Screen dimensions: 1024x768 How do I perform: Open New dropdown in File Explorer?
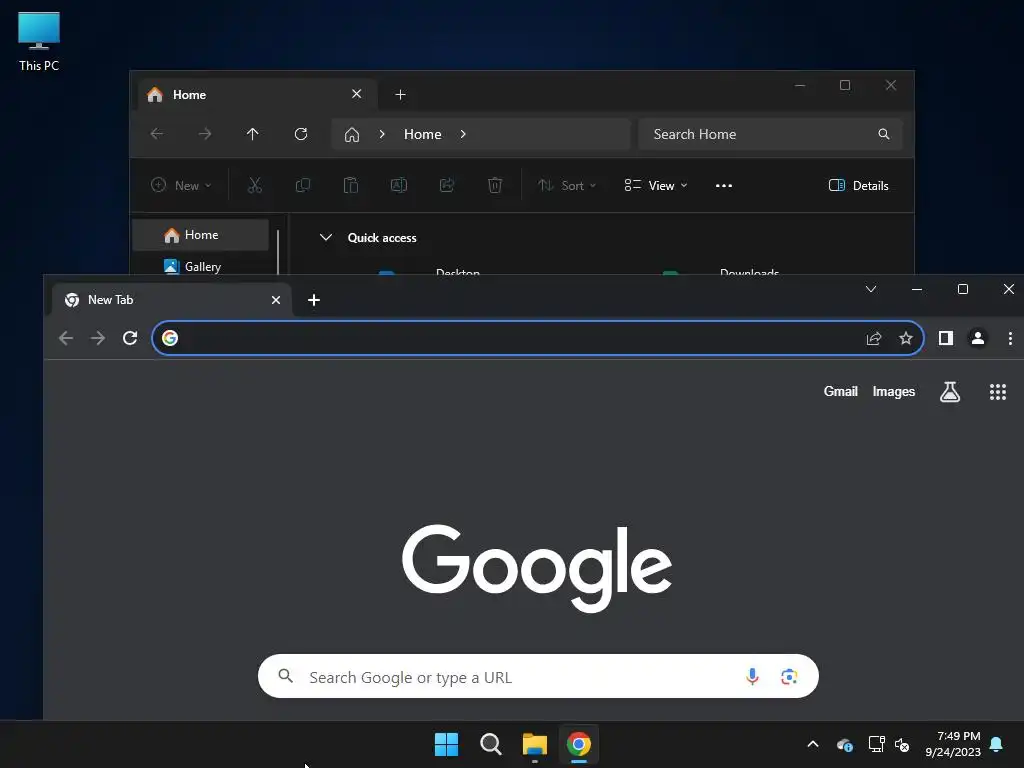pos(181,185)
